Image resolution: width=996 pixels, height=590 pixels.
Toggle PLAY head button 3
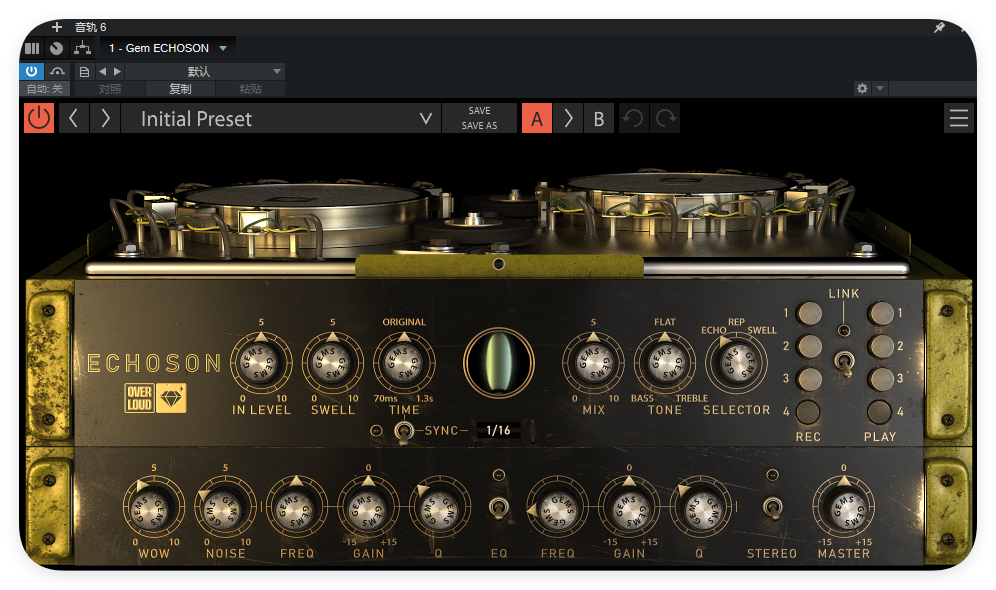pos(880,379)
